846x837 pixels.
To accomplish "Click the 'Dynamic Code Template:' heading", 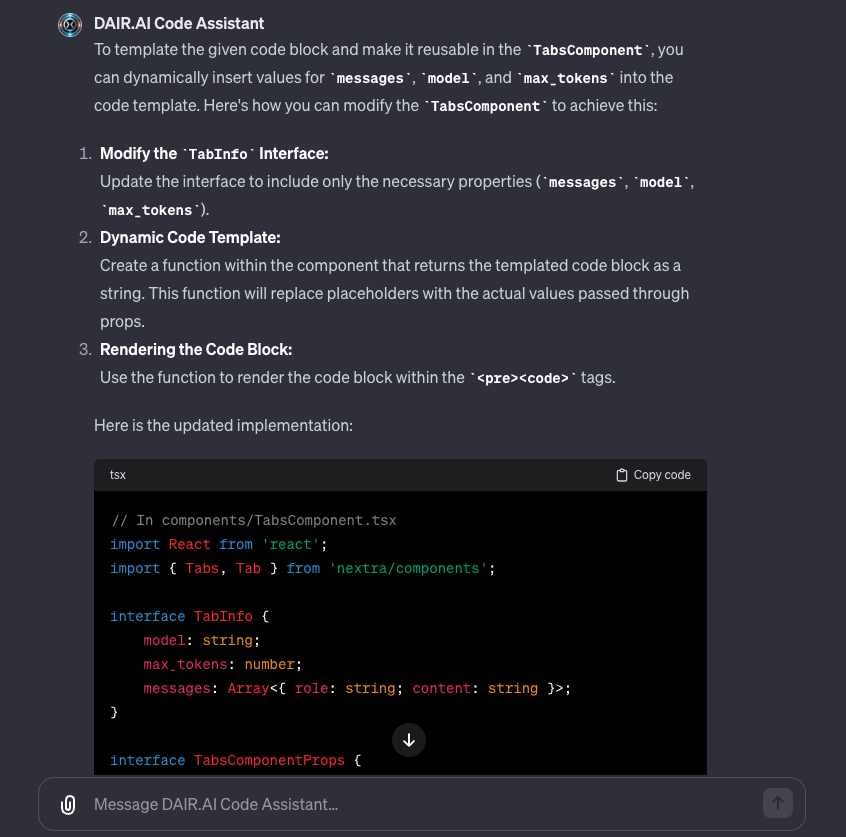I will click(190, 237).
